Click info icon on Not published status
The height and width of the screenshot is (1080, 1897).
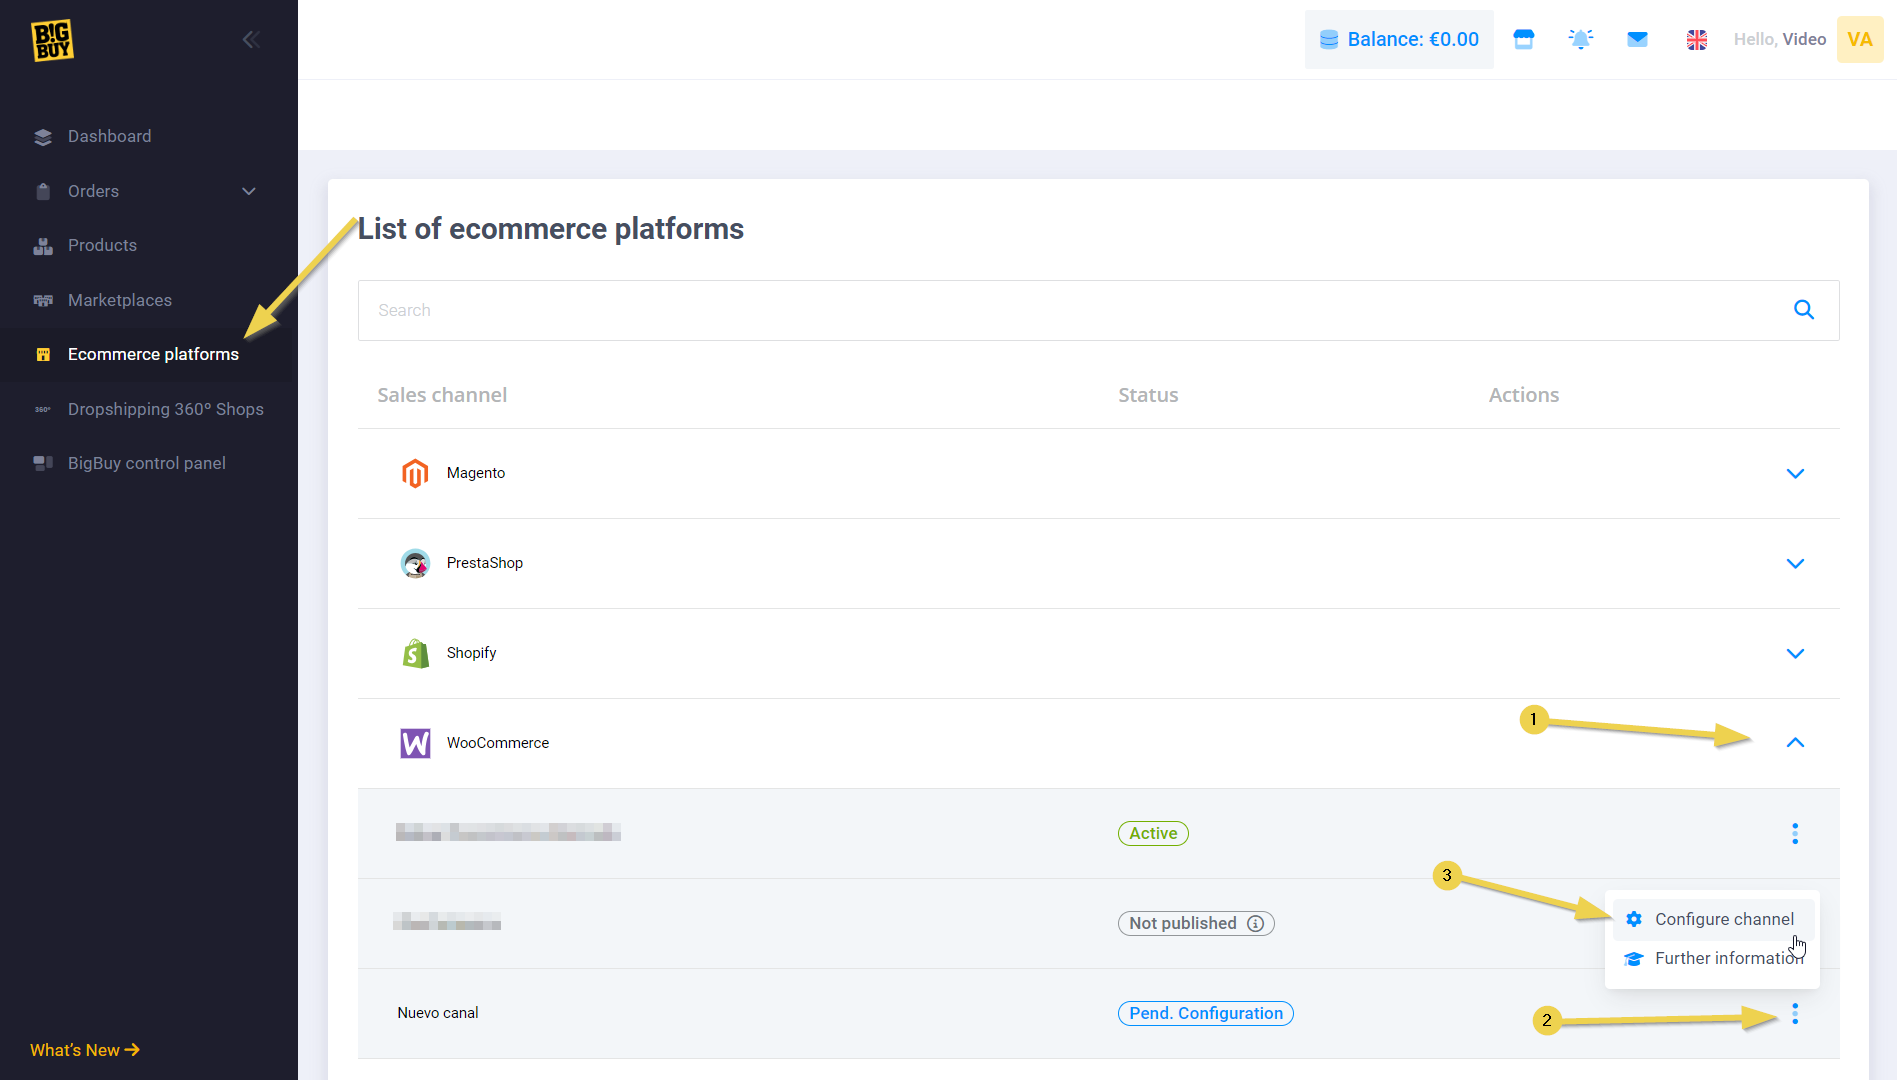point(1255,924)
